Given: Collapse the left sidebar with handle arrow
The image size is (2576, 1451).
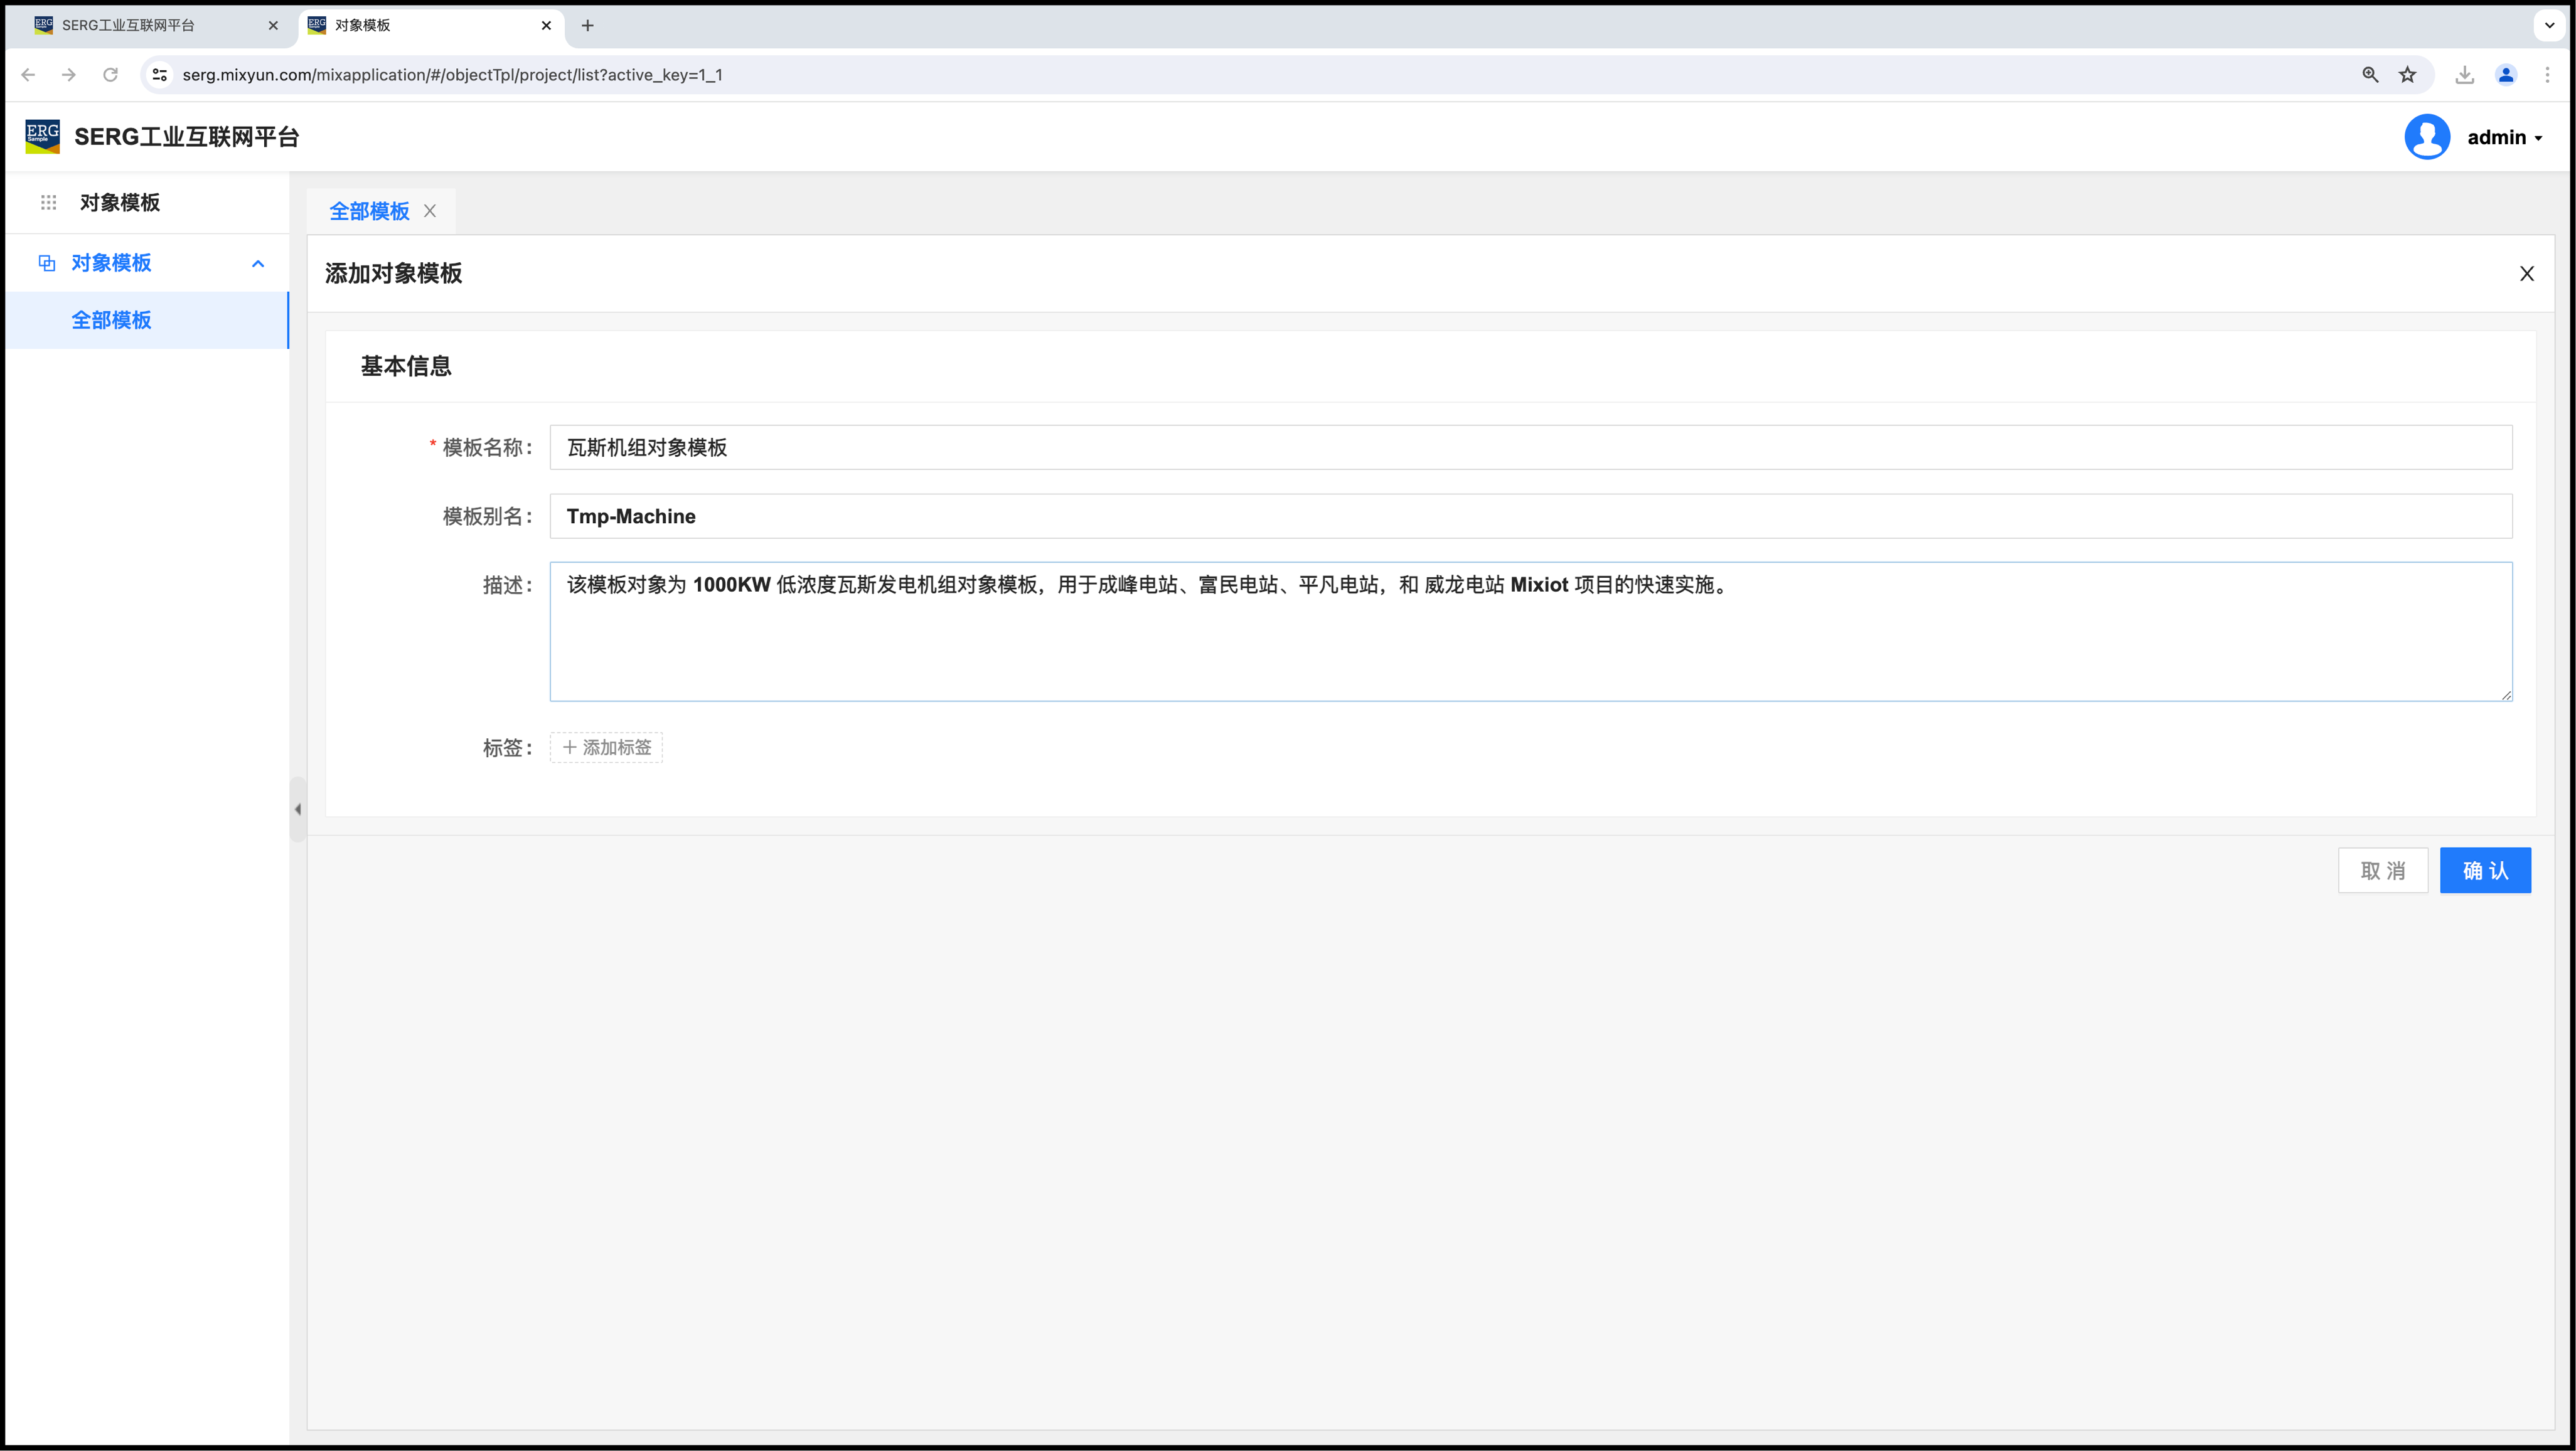Looking at the screenshot, I should [298, 809].
